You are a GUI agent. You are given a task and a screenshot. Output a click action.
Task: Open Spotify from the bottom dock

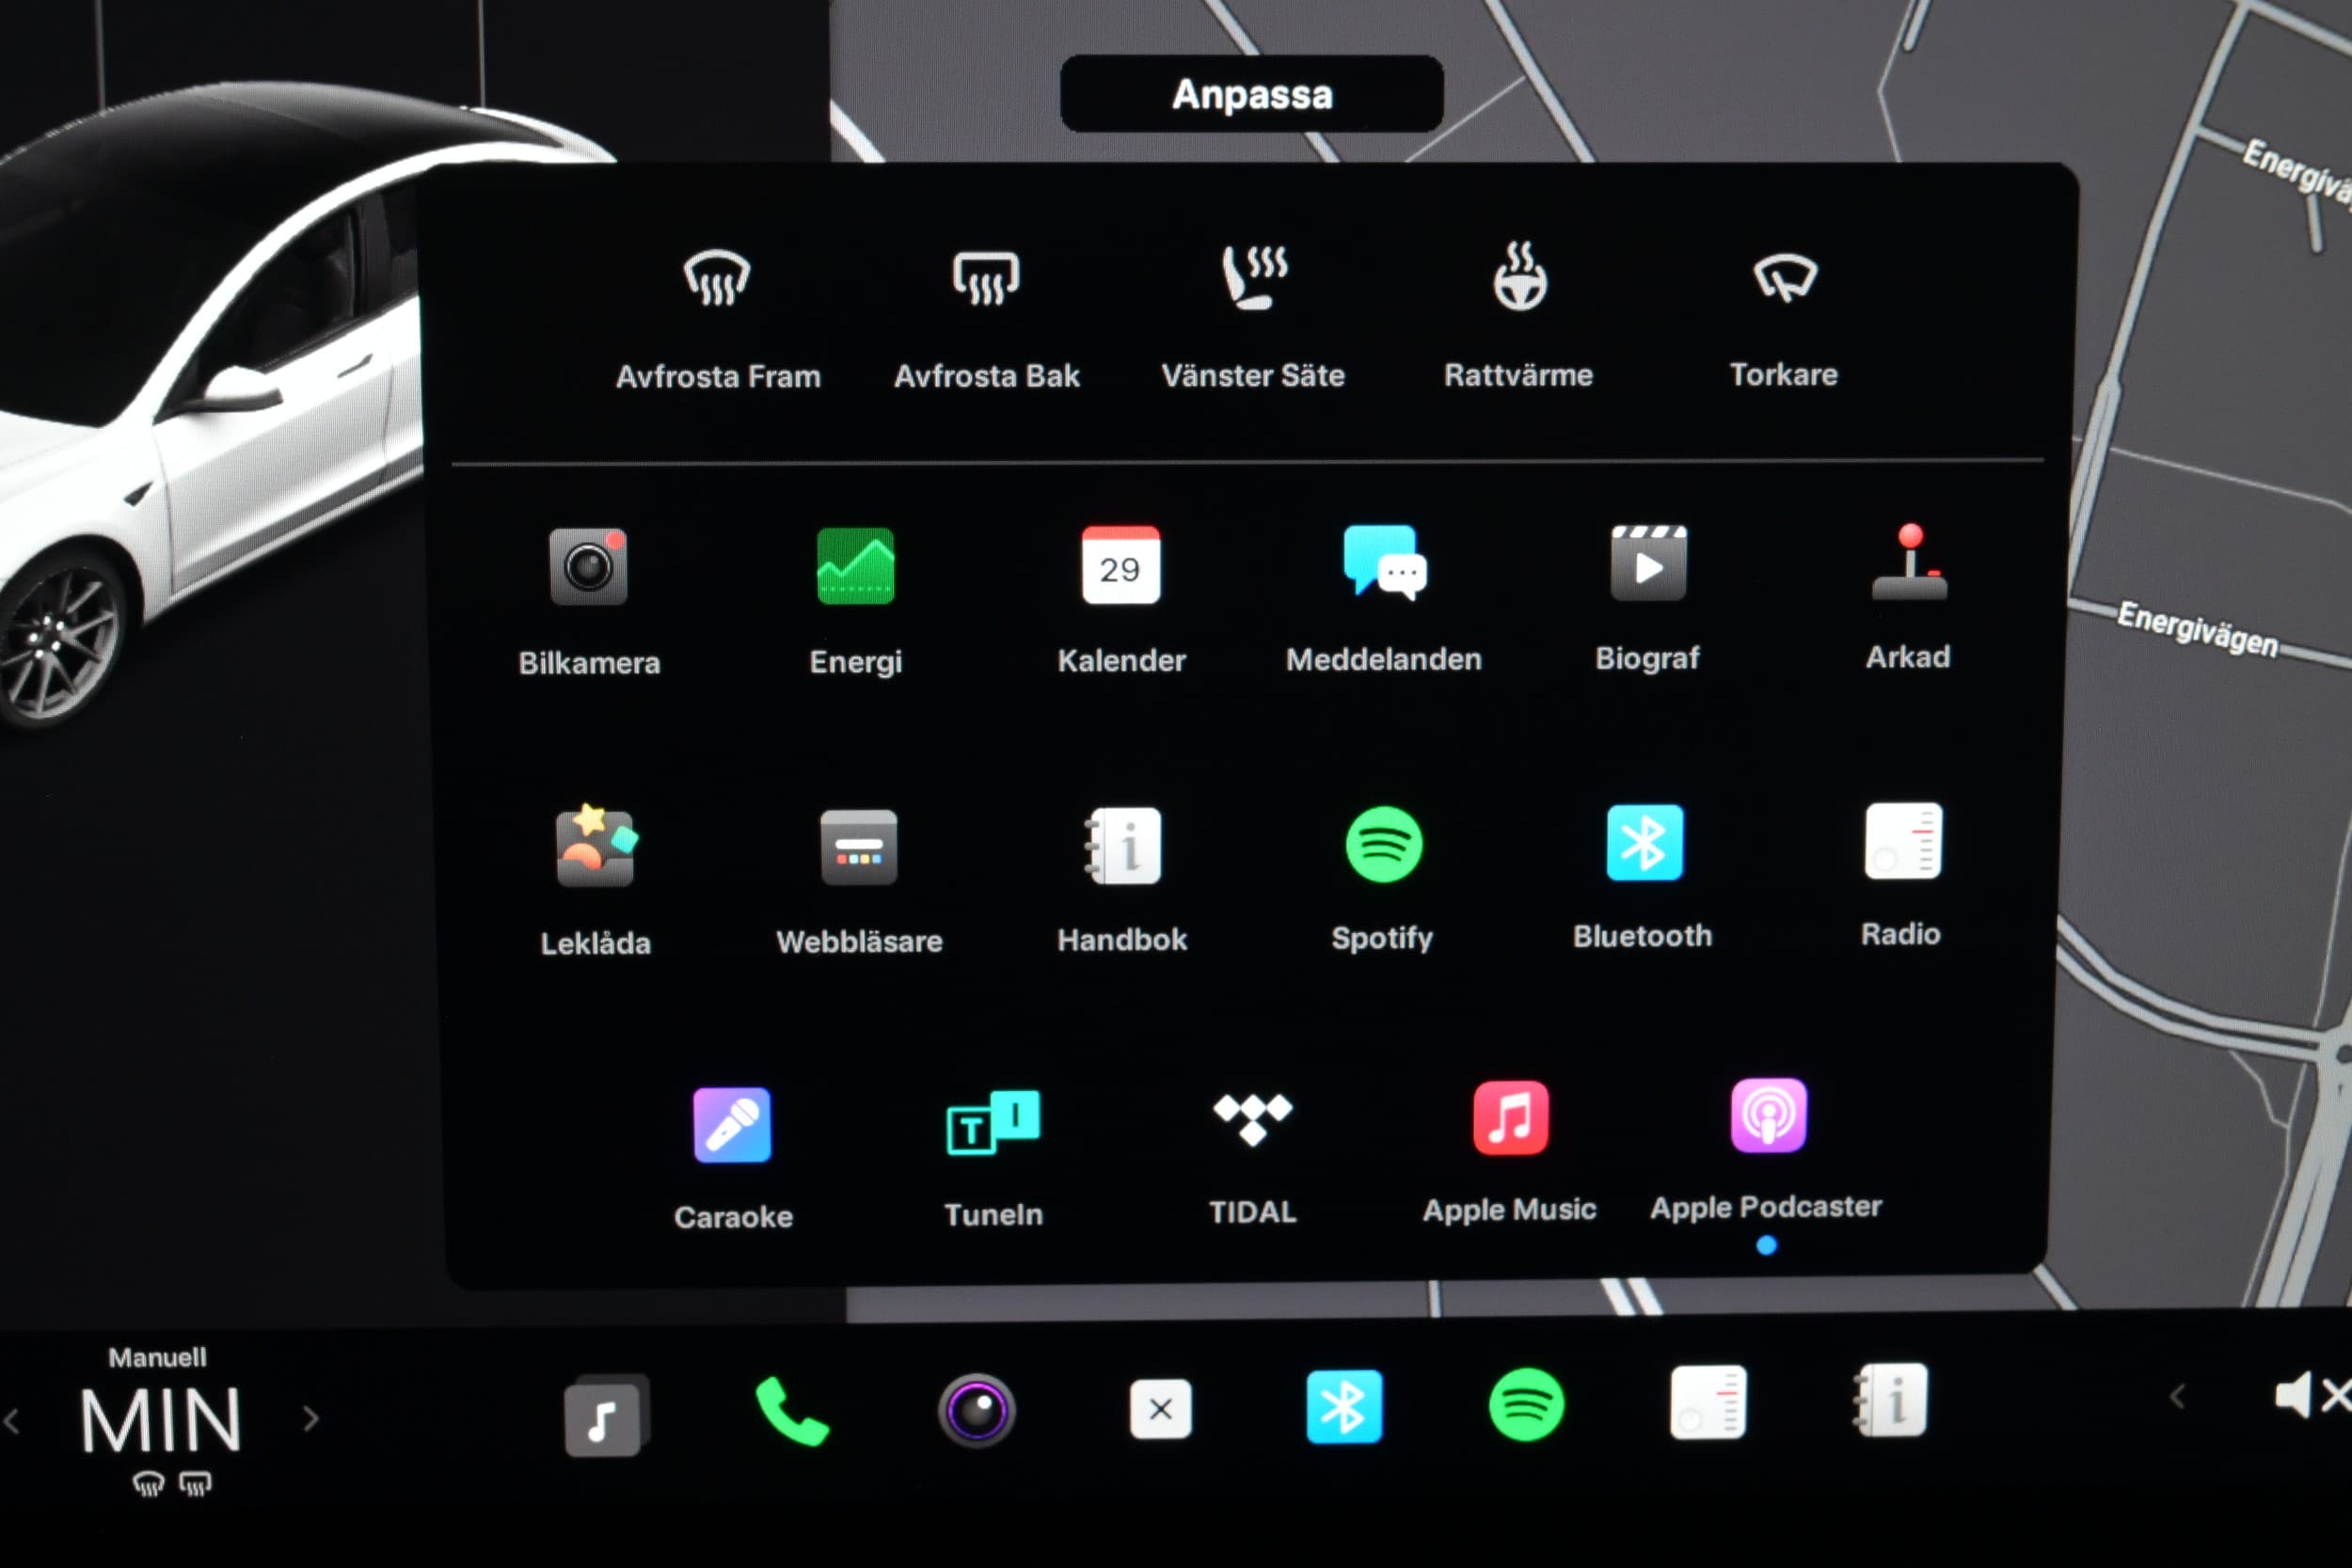(x=1526, y=1405)
